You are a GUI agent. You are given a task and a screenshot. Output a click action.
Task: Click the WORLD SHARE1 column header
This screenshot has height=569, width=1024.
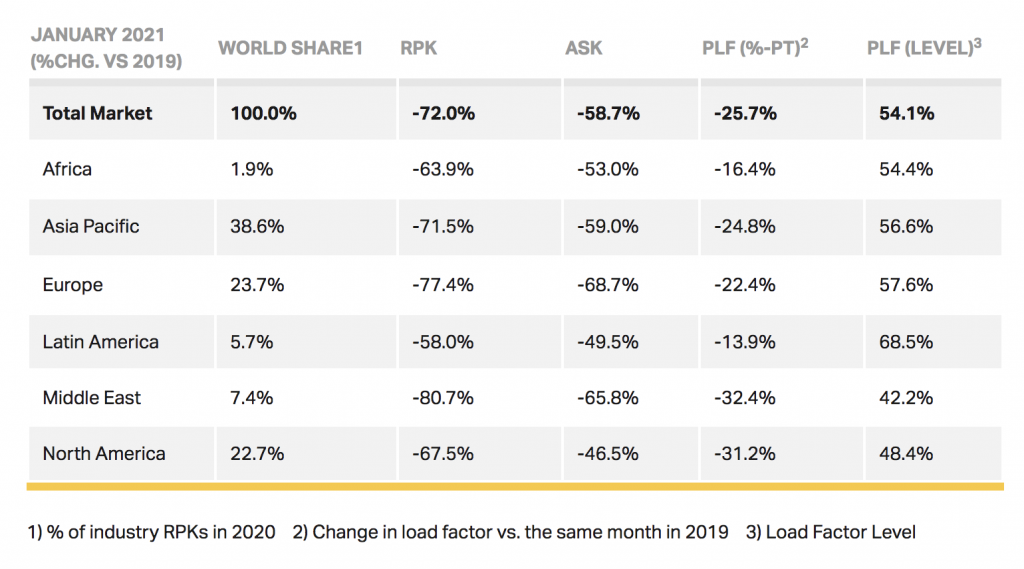click(x=290, y=48)
